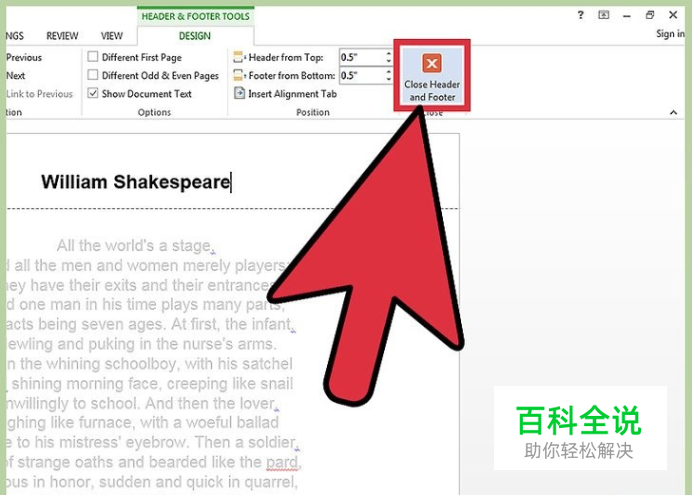The image size is (692, 495).
Task: Minimize the Word window
Action: [627, 16]
